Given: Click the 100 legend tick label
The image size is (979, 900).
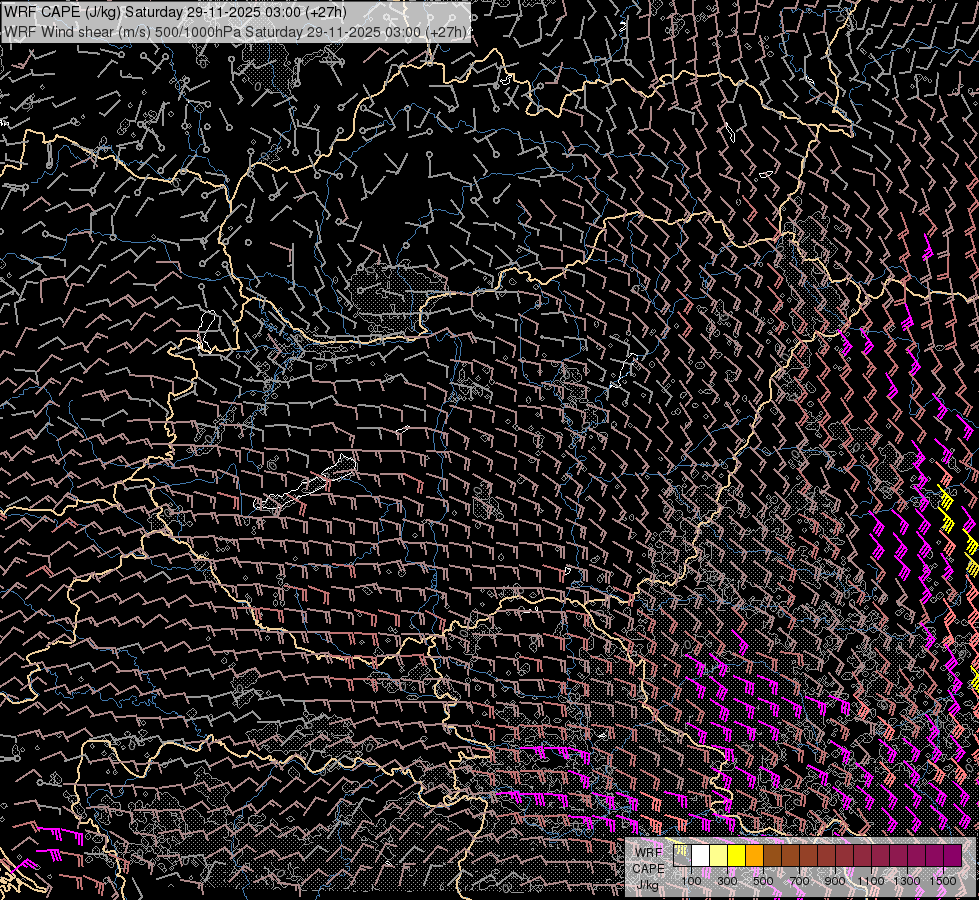Looking at the screenshot, I should (x=692, y=880).
